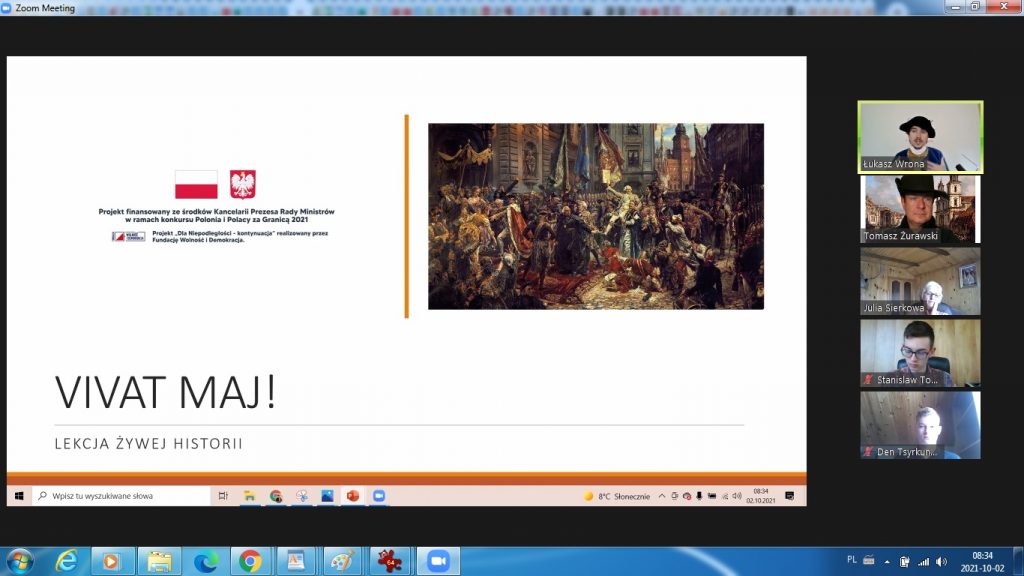Screen dimensions: 1024x576
Task: Open the PL input language selector
Action: 851,560
